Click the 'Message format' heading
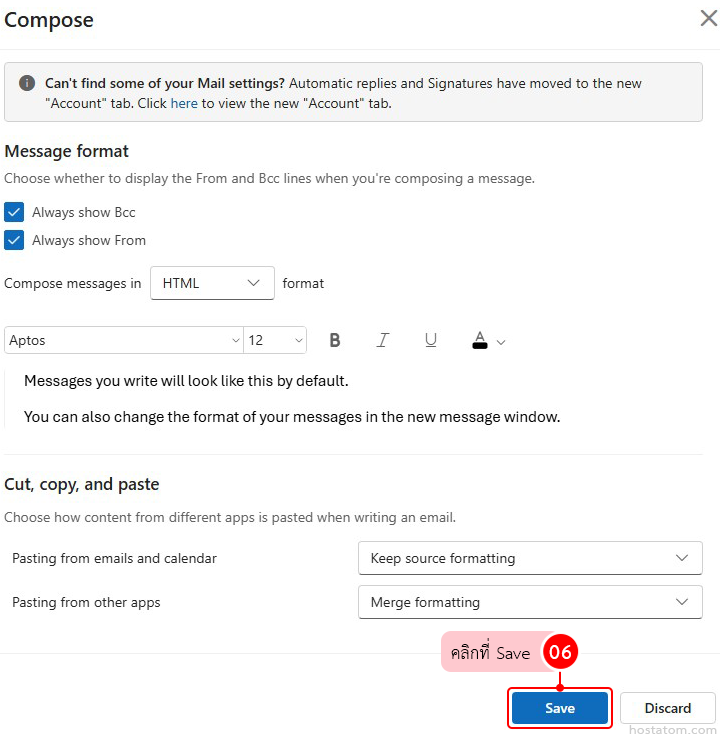The width and height of the screenshot is (720, 736). pyautogui.click(x=66, y=151)
